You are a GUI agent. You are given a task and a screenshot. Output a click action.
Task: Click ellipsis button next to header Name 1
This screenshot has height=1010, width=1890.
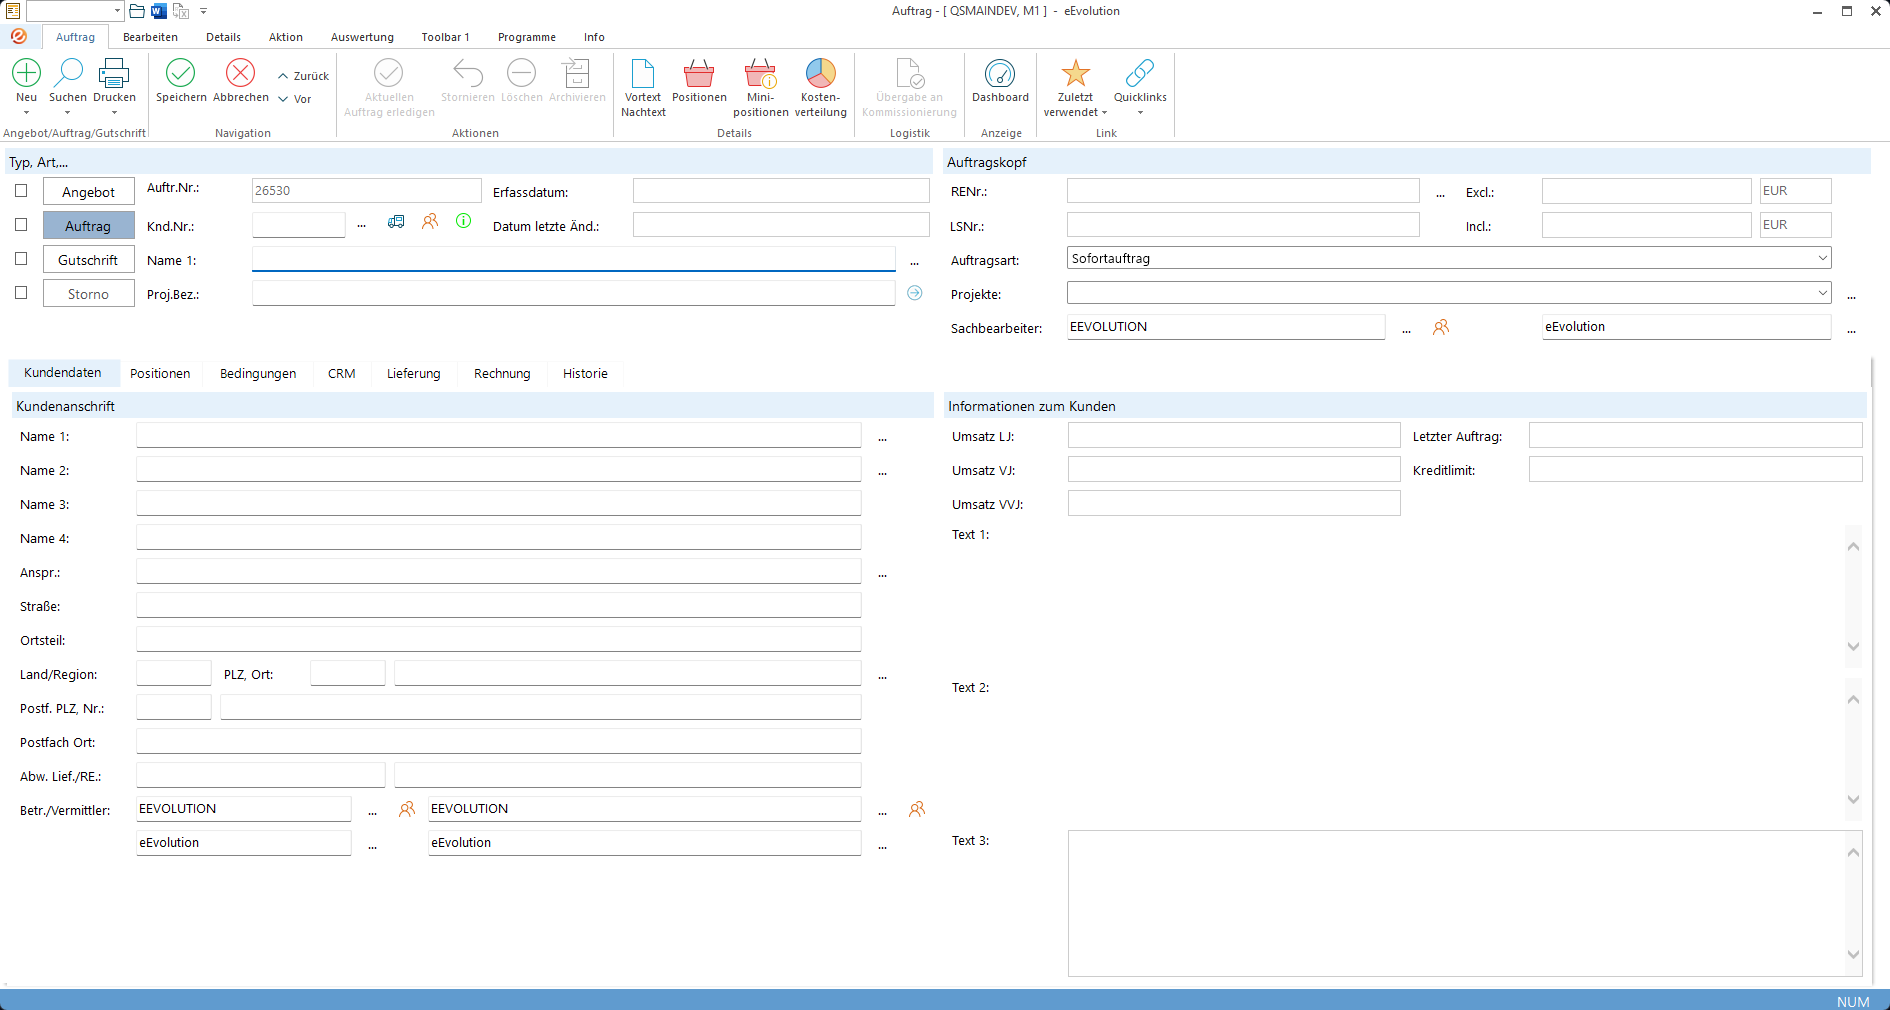point(914,261)
